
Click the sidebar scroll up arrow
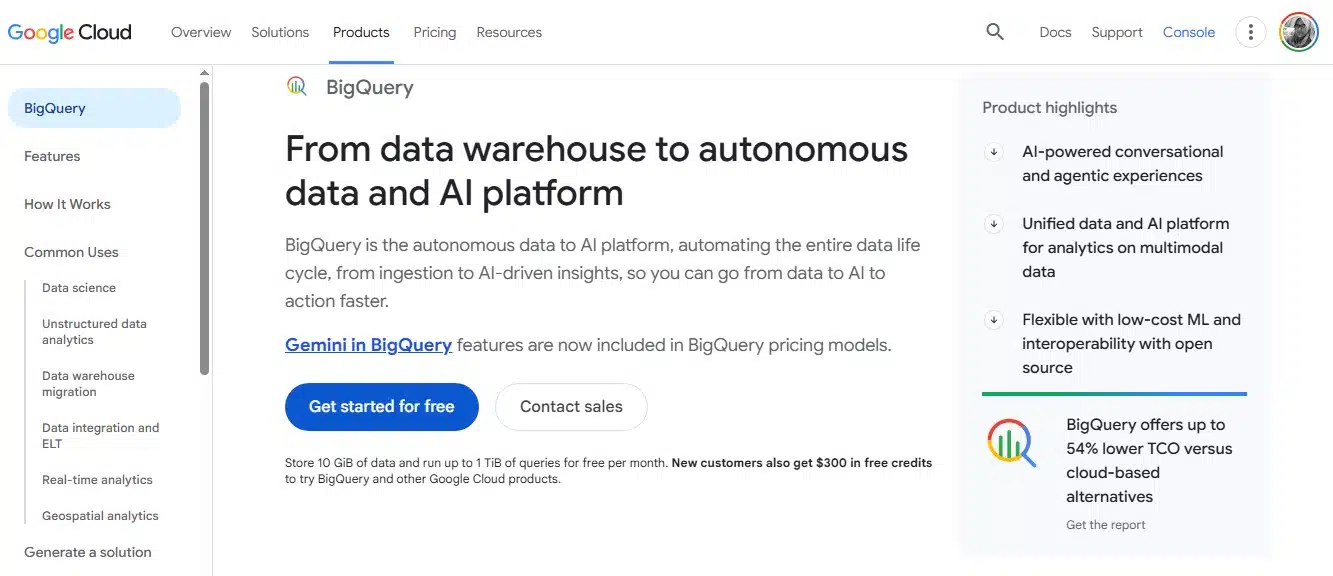[204, 73]
